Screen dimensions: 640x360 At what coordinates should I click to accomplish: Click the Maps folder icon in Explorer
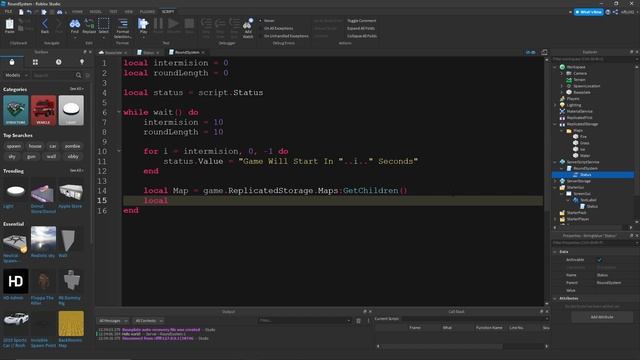pos(569,131)
